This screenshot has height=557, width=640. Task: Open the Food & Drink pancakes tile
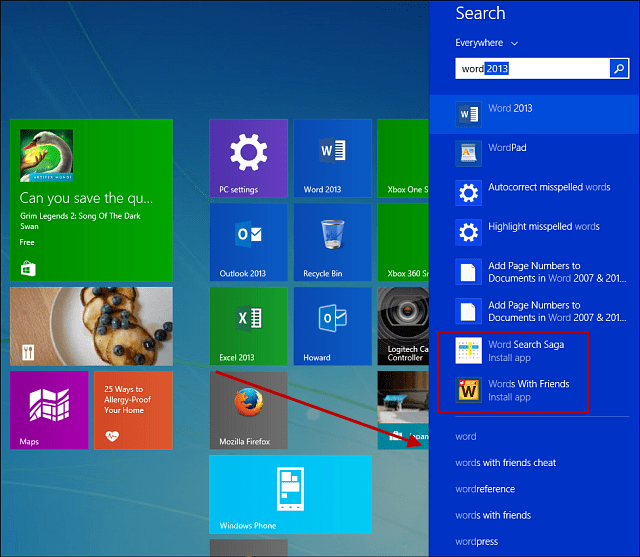91,326
